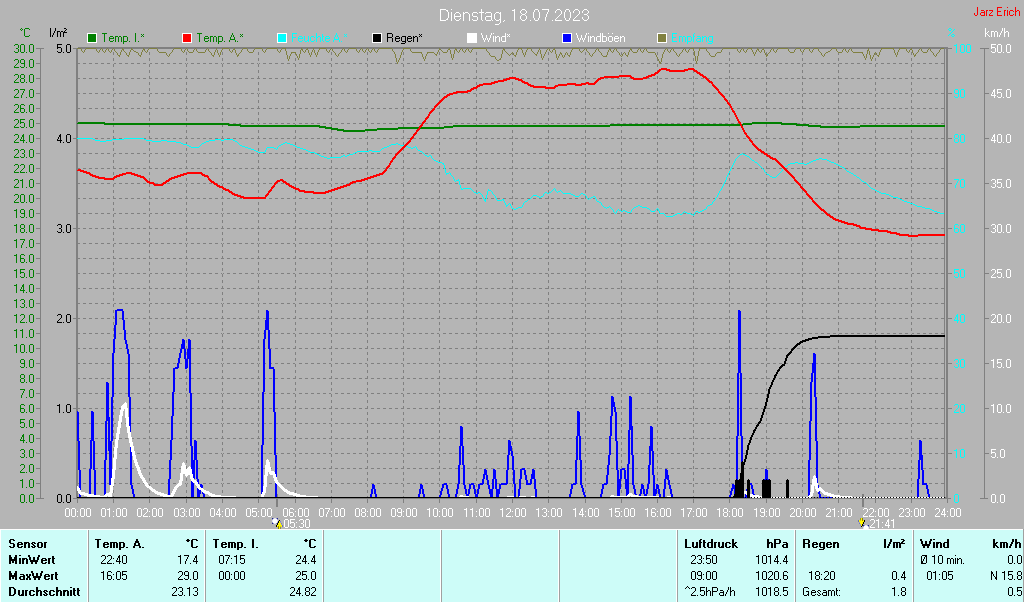Click the "MaxWert" row label
Image resolution: width=1024 pixels, height=602 pixels.
pyautogui.click(x=33, y=577)
